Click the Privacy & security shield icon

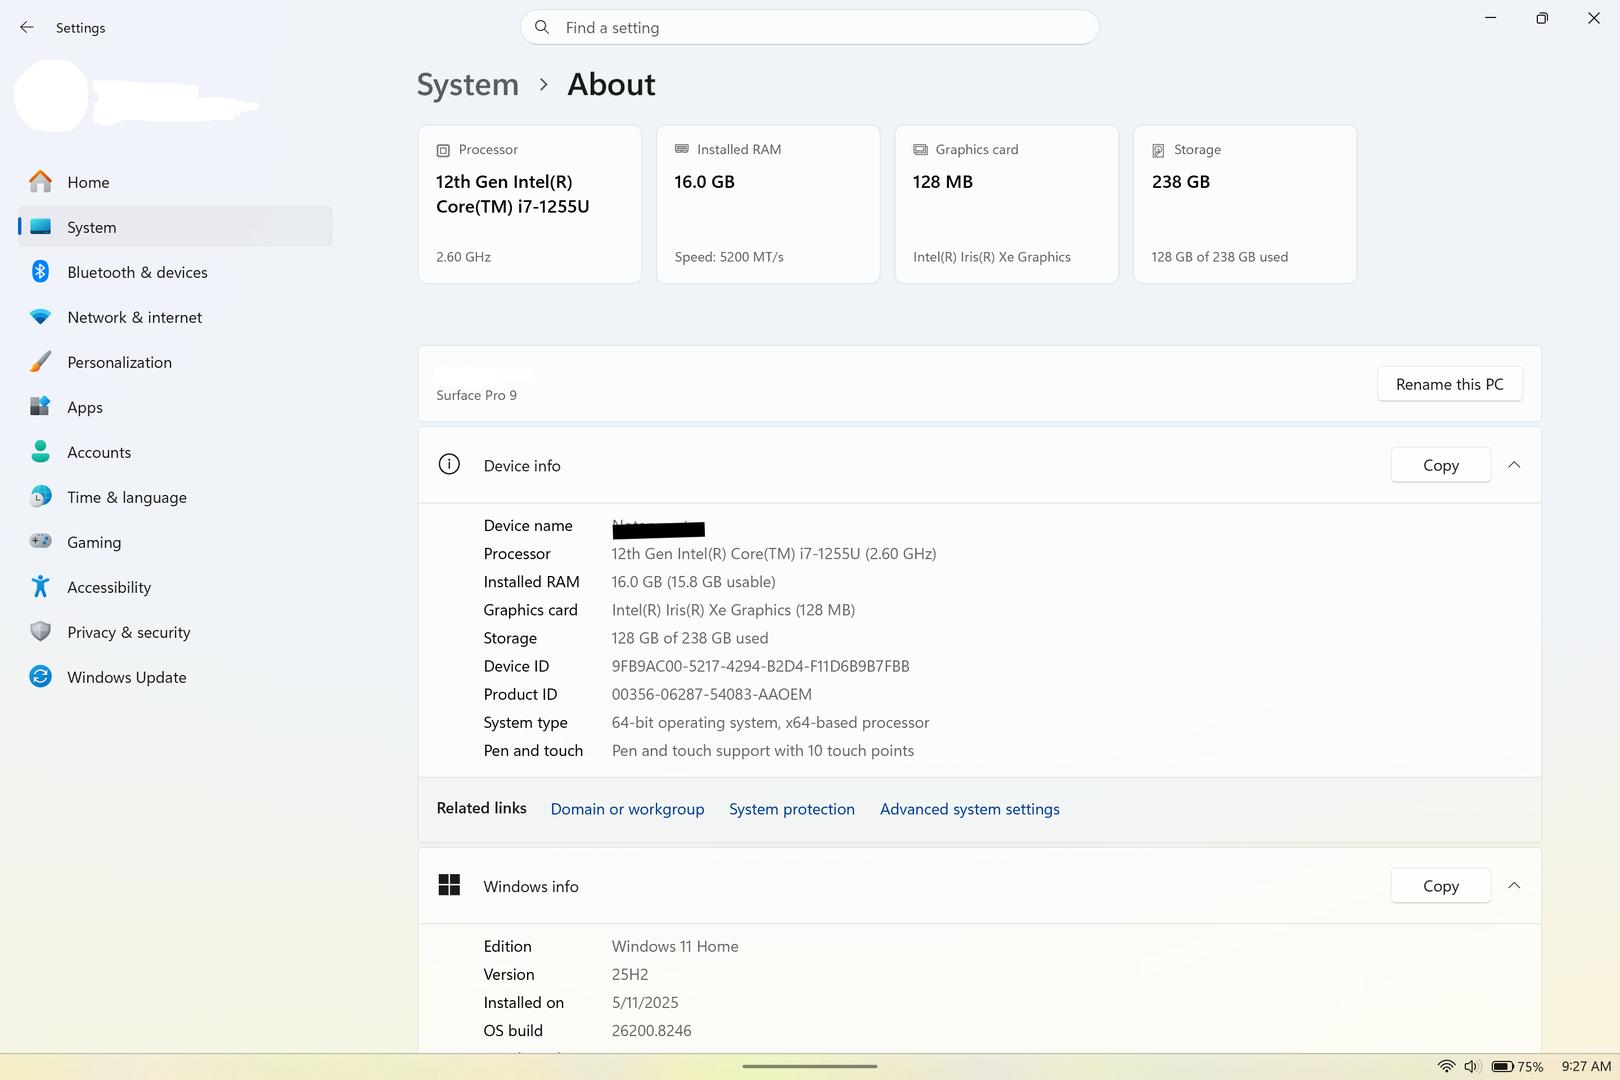click(40, 632)
